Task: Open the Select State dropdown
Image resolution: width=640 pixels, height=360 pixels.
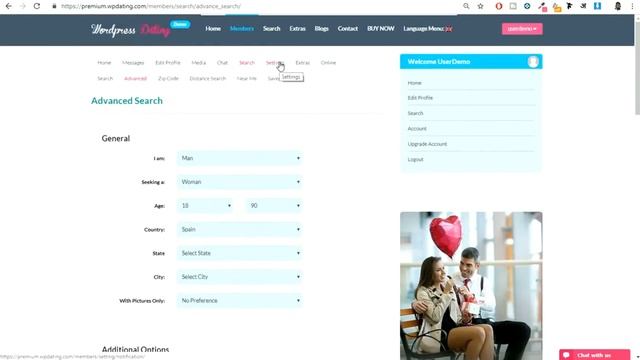Action: point(240,253)
